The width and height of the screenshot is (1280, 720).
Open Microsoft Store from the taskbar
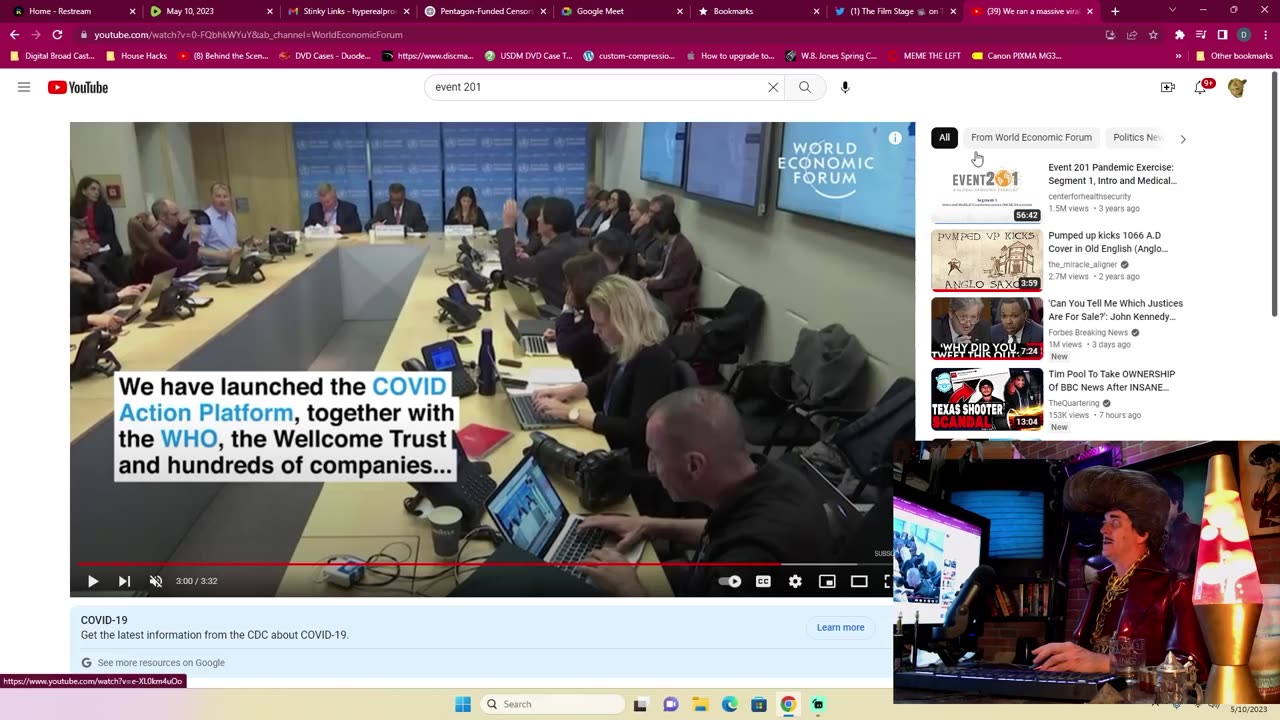(759, 704)
